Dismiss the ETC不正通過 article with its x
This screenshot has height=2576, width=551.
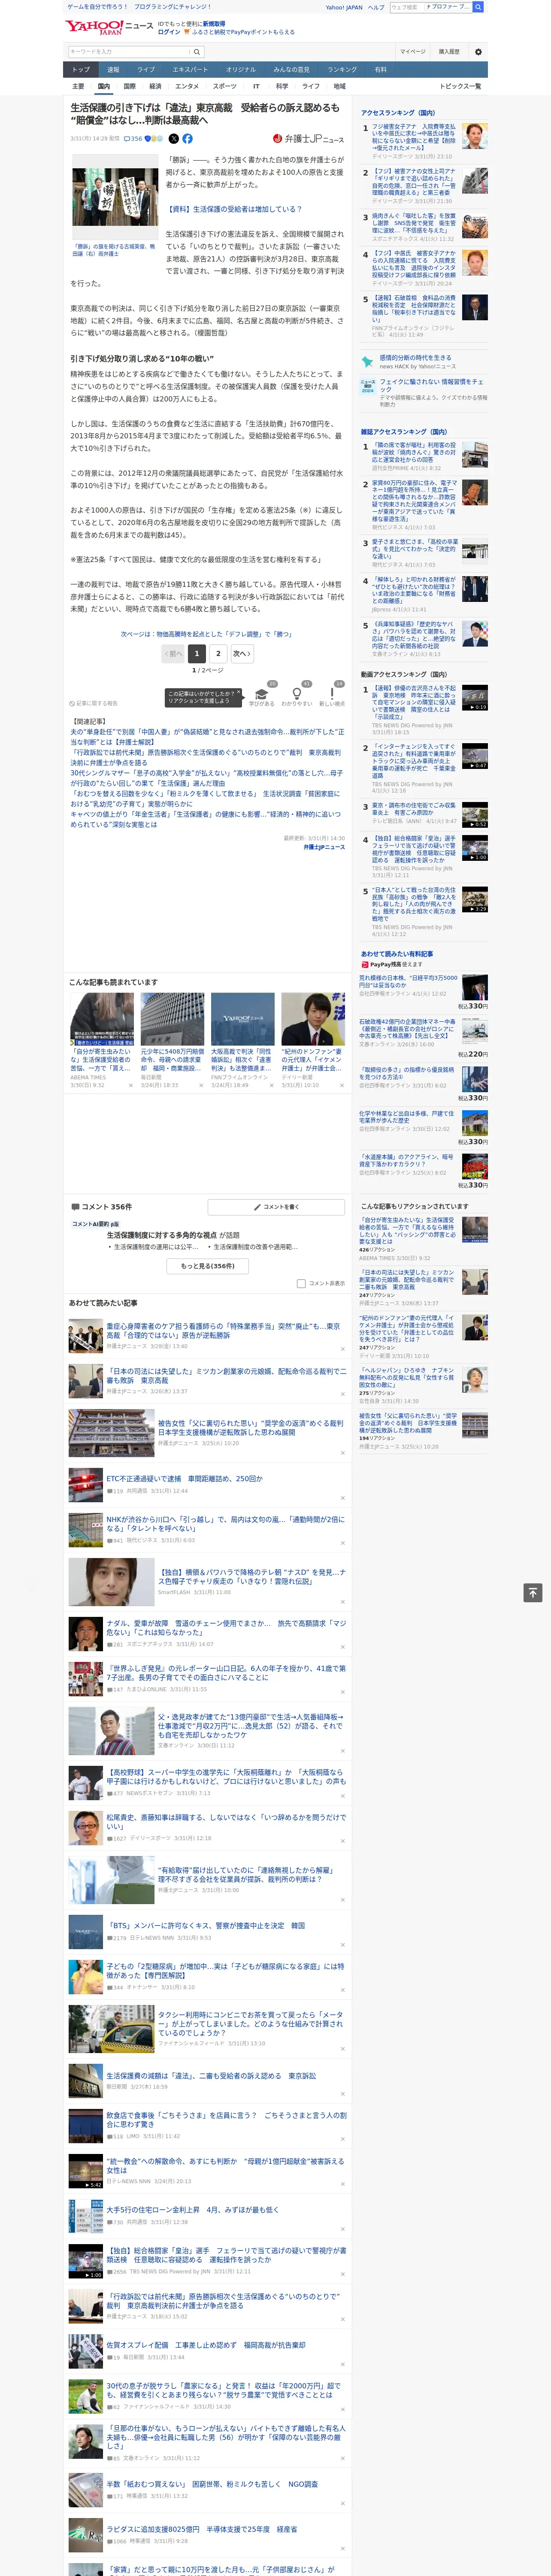point(343,1498)
